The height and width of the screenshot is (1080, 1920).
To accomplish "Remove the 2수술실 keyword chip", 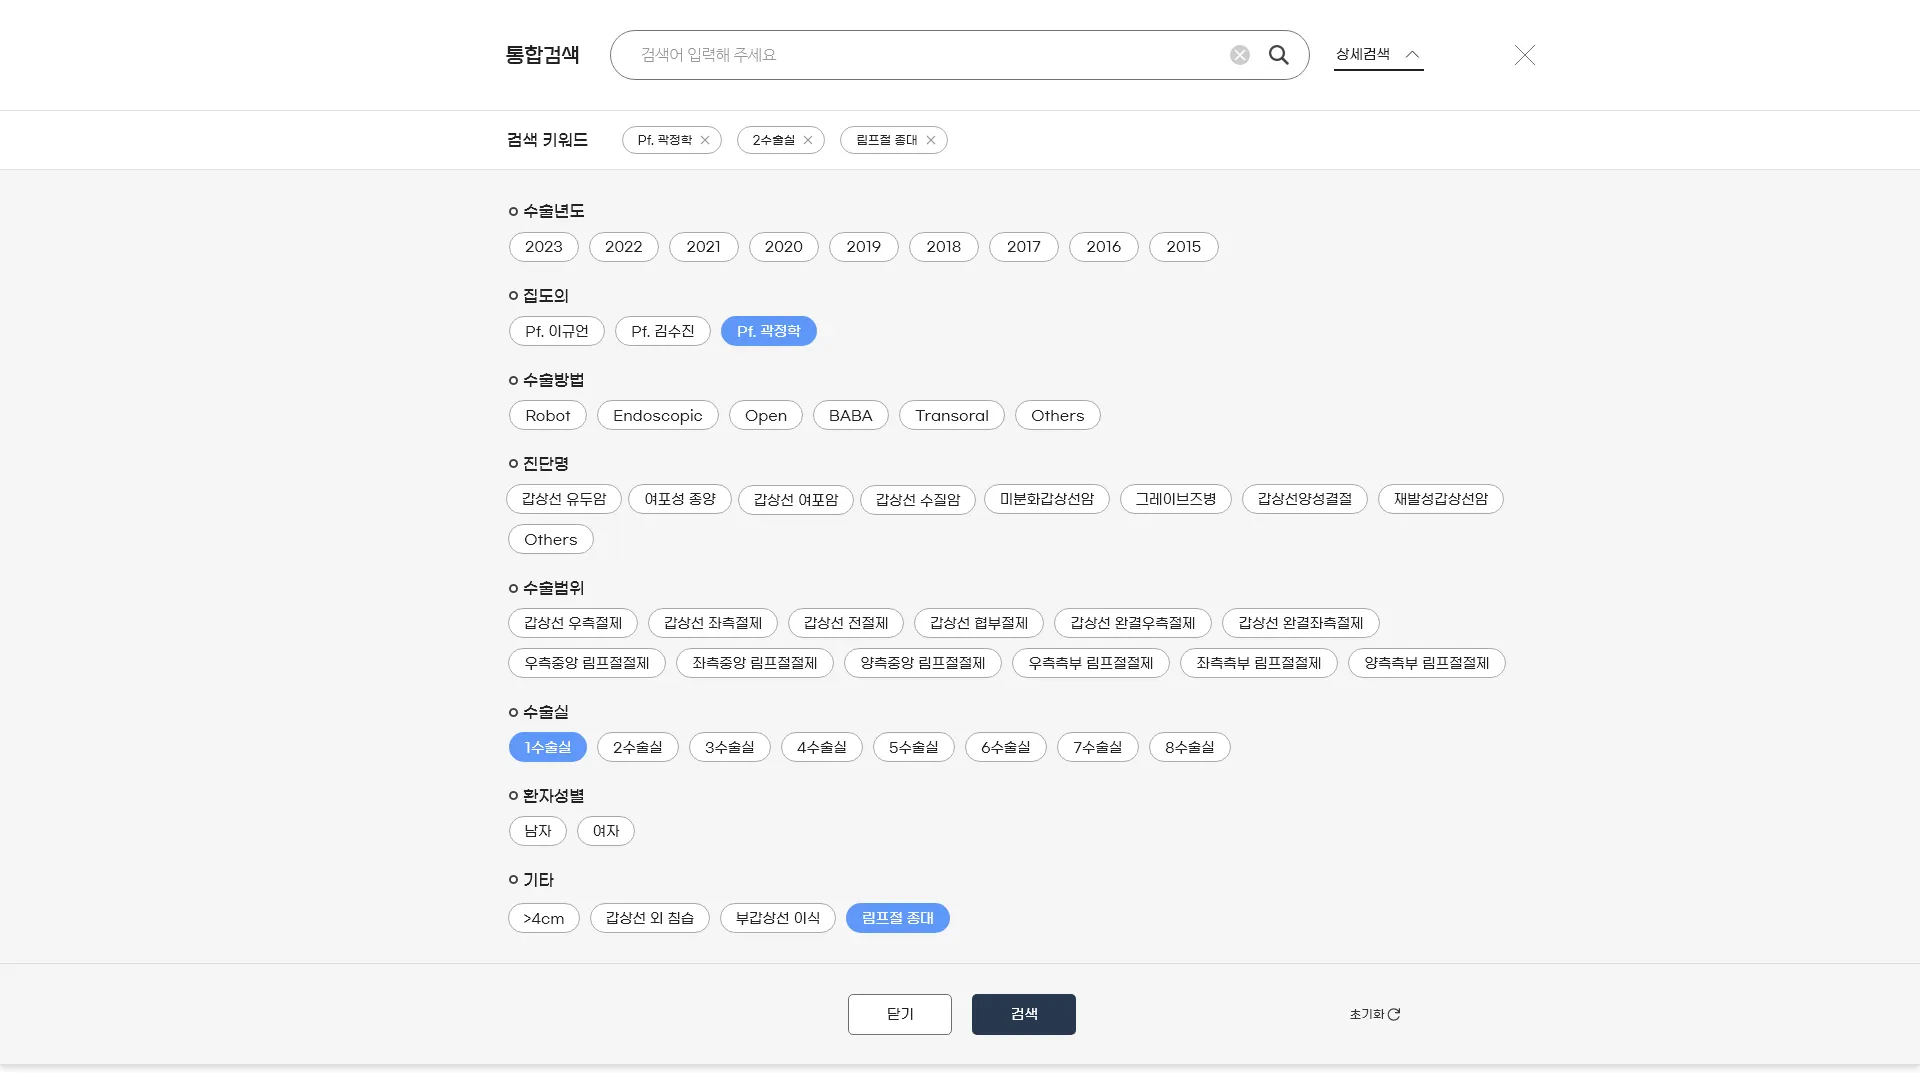I will pyautogui.click(x=808, y=140).
